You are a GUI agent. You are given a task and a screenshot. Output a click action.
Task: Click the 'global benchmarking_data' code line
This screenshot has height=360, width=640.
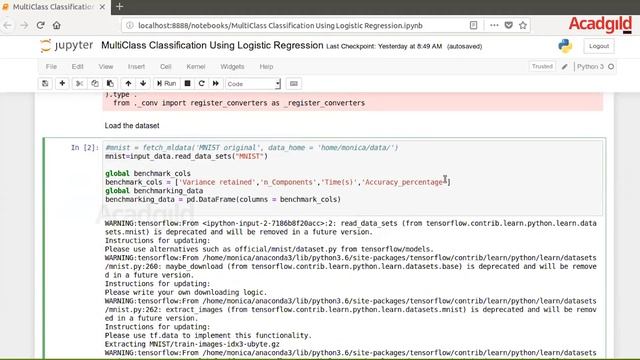pyautogui.click(x=154, y=191)
